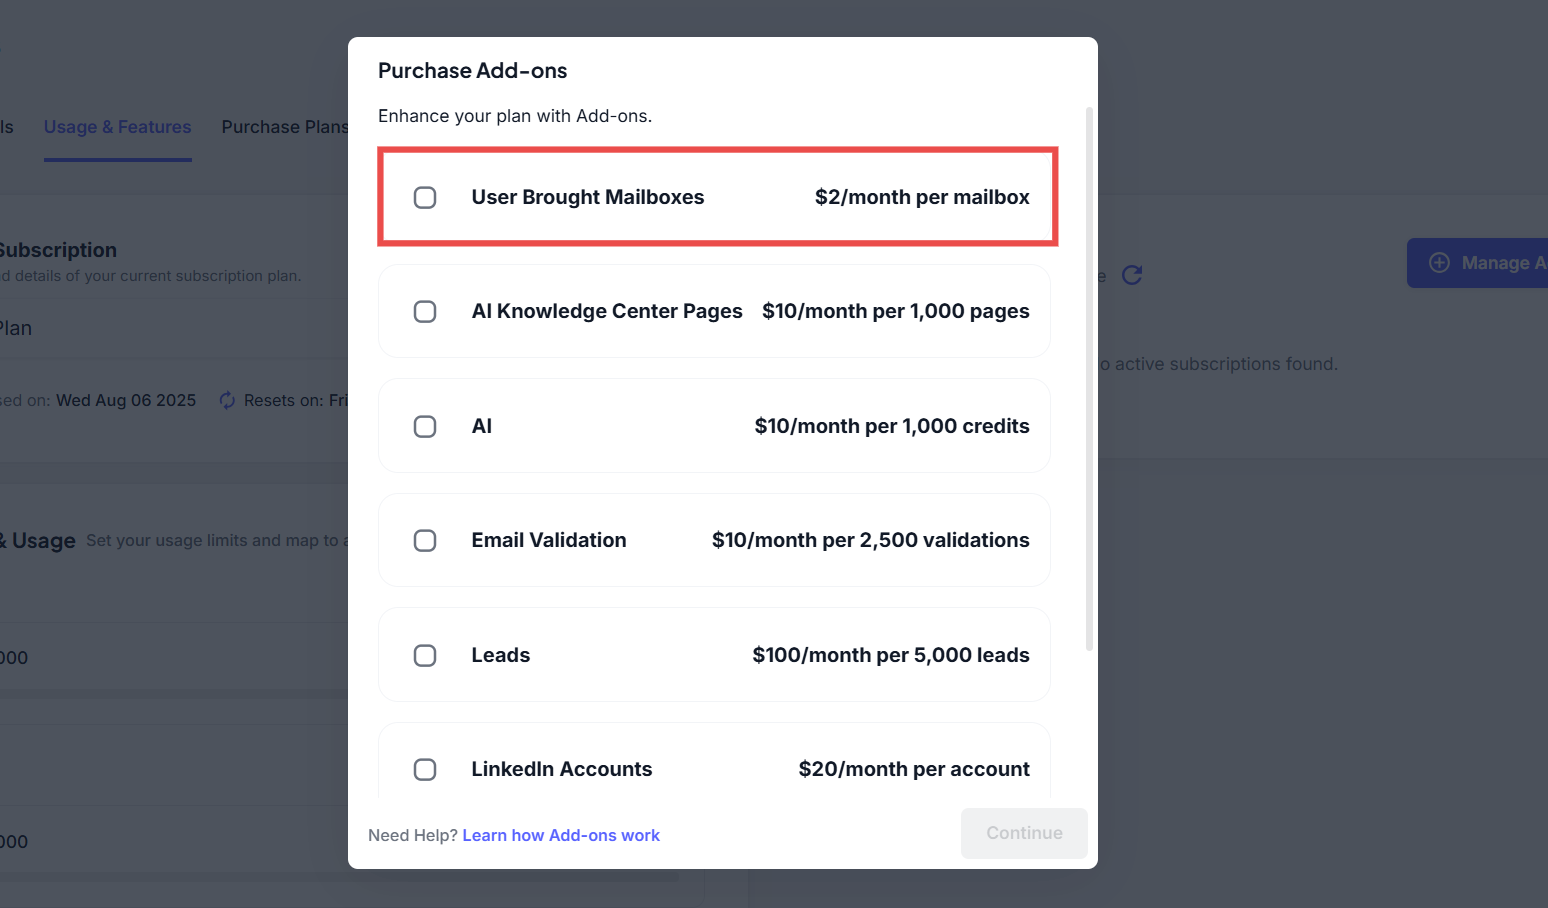
Task: Click the AI Knowledge Center Pages label
Action: pyautogui.click(x=607, y=312)
